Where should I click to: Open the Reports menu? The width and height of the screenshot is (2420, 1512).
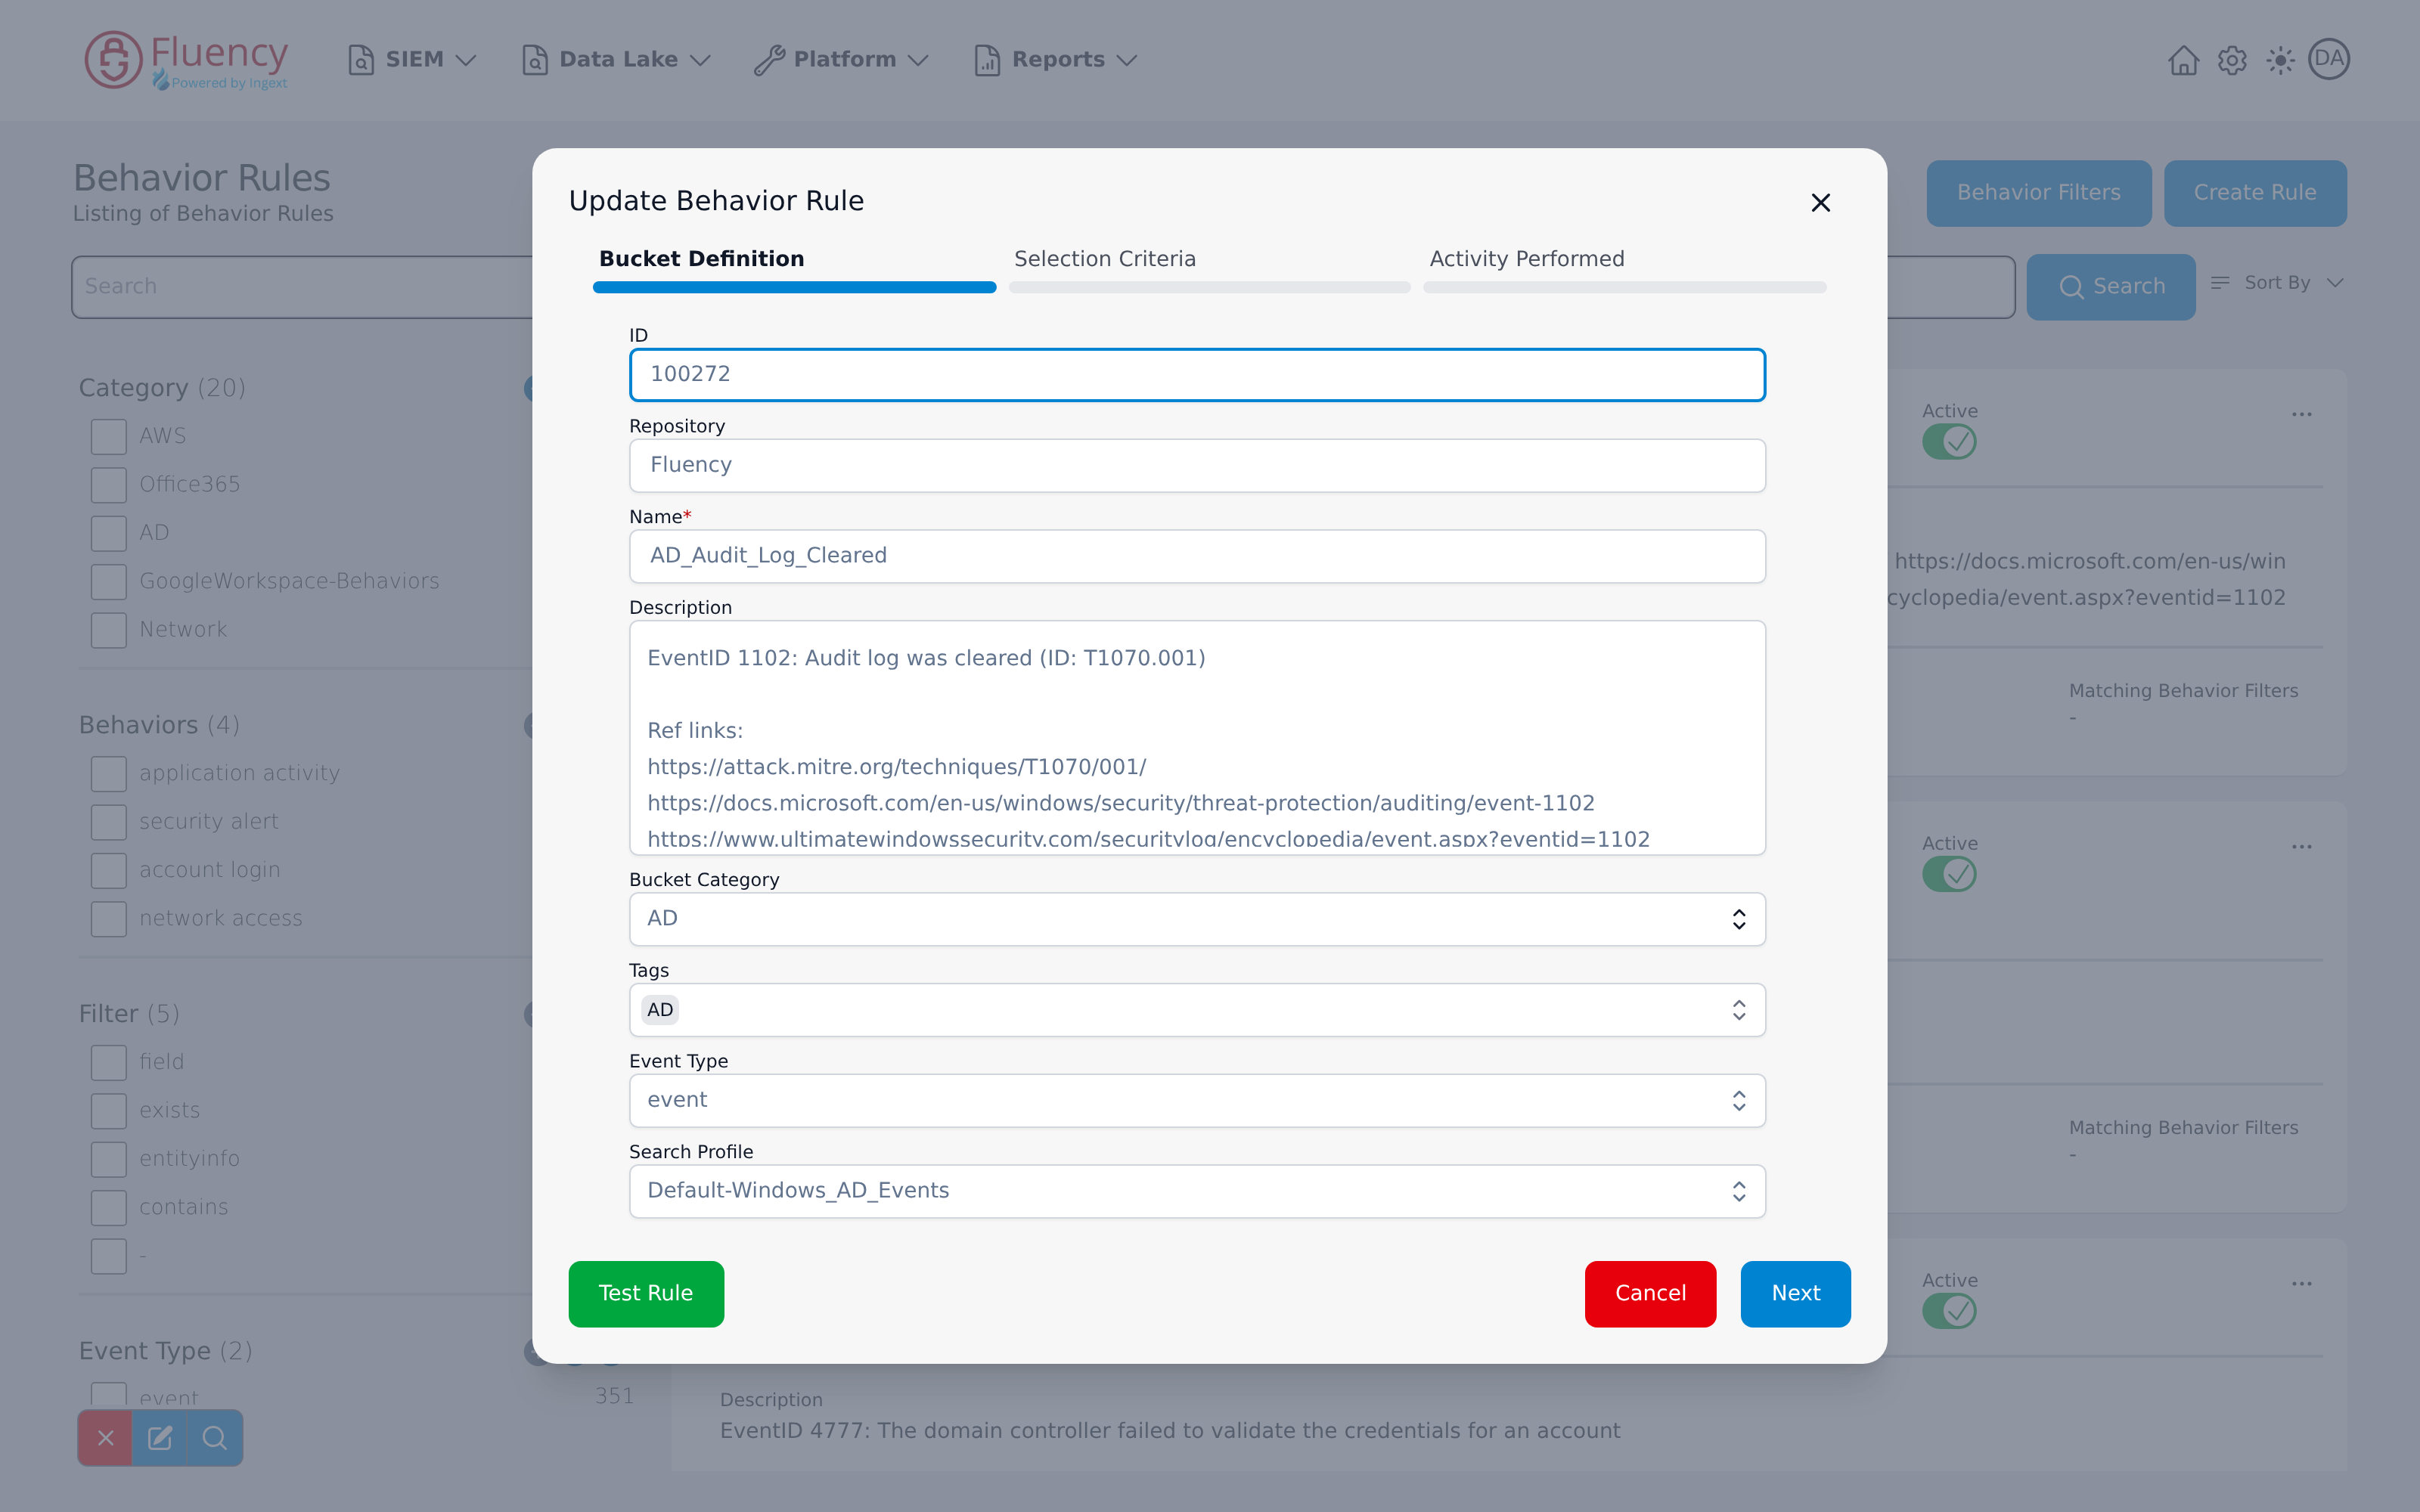pos(1056,60)
